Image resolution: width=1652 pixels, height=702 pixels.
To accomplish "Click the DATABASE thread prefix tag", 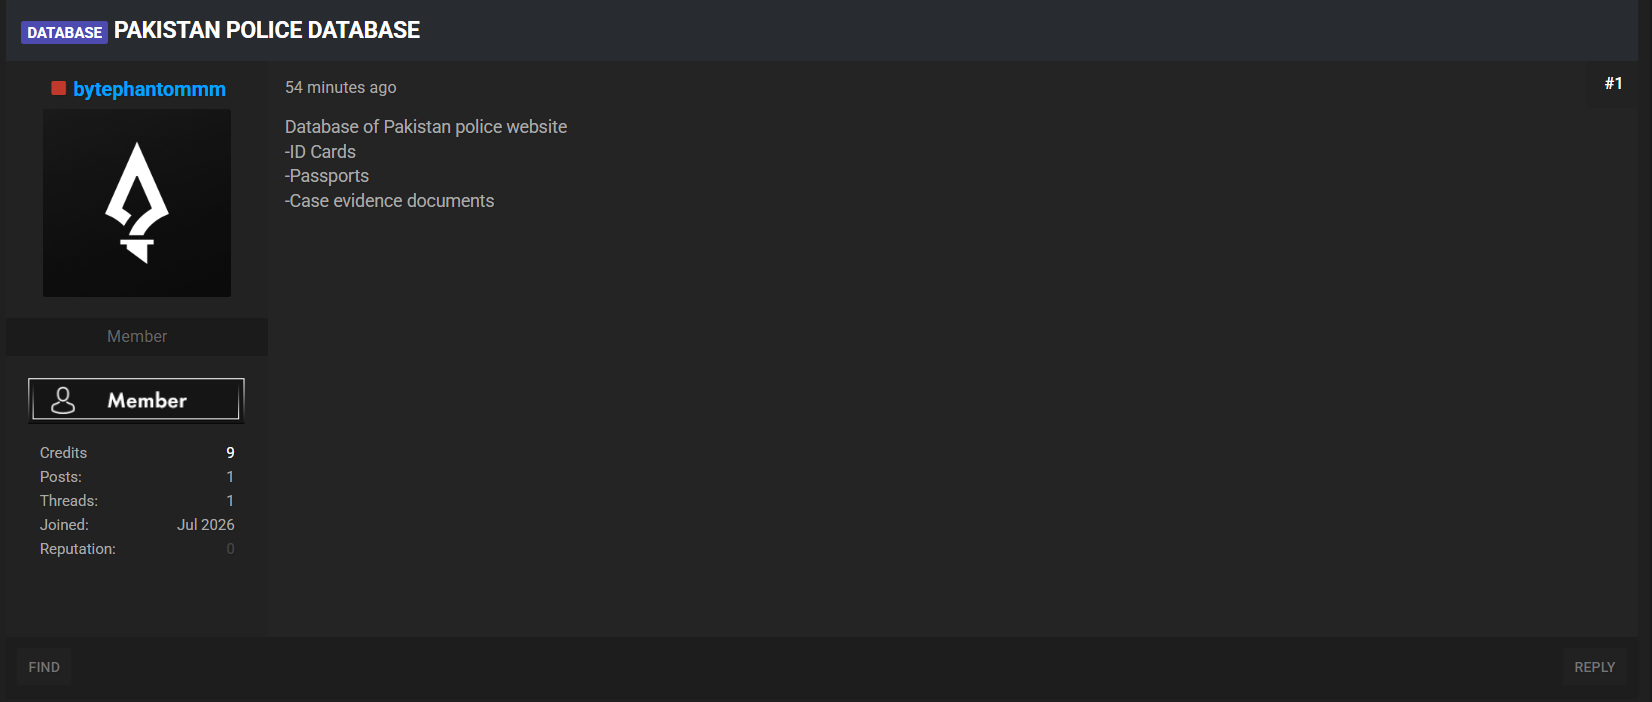I will tap(64, 32).
